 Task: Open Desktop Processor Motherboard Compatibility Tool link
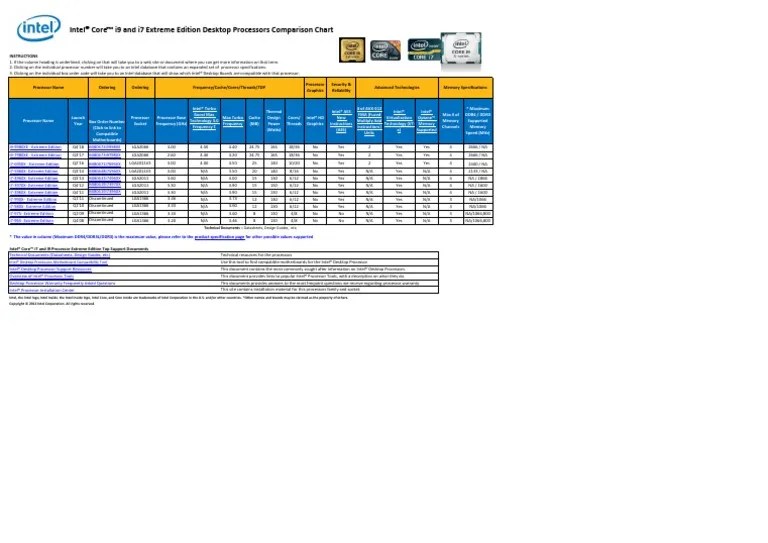pyautogui.click(x=58, y=262)
